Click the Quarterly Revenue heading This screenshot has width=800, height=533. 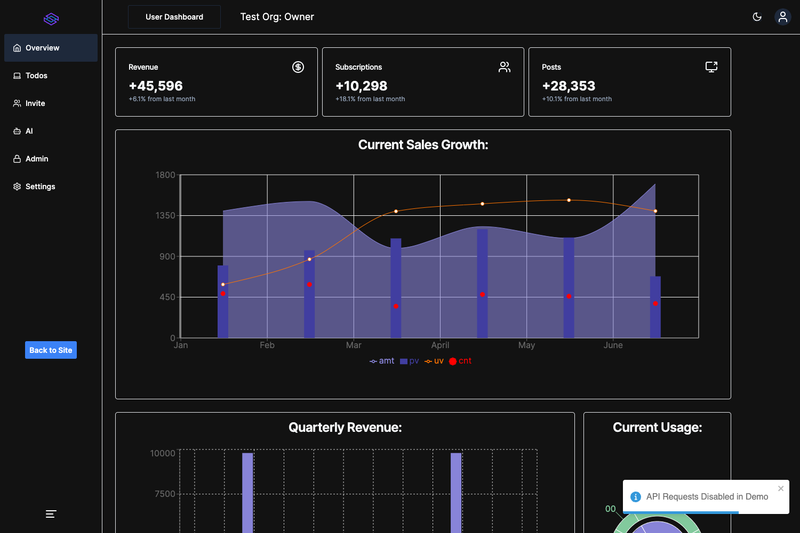click(345, 427)
